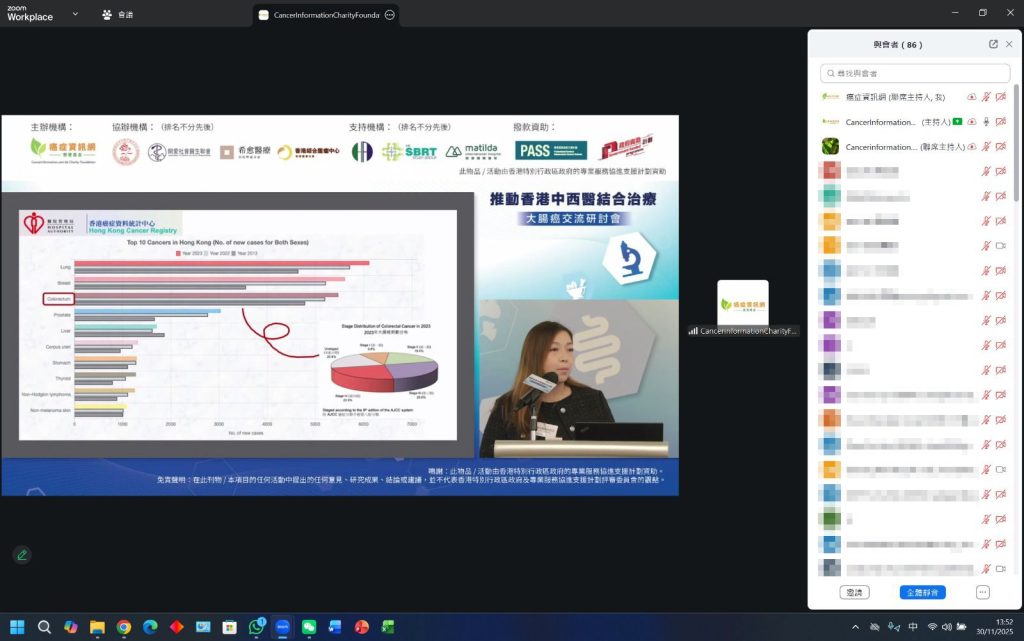Click the green annotation pencil icon

[21, 554]
